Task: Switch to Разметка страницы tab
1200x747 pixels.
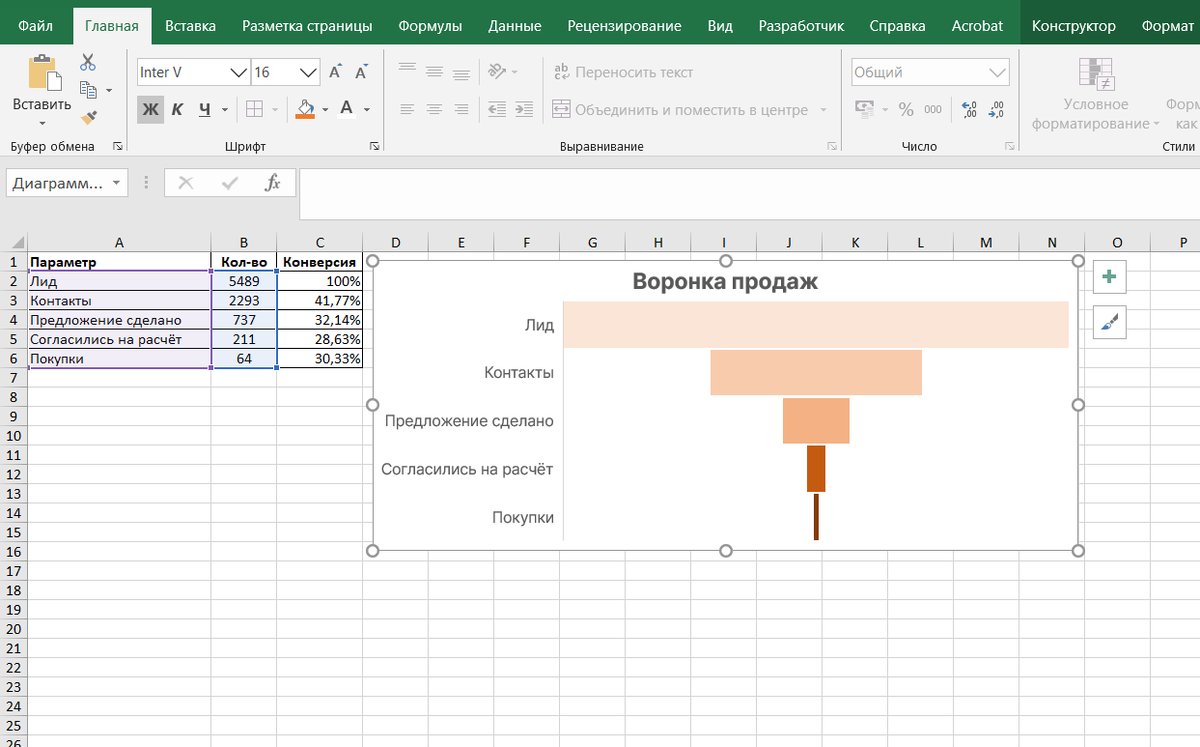Action: point(307,26)
